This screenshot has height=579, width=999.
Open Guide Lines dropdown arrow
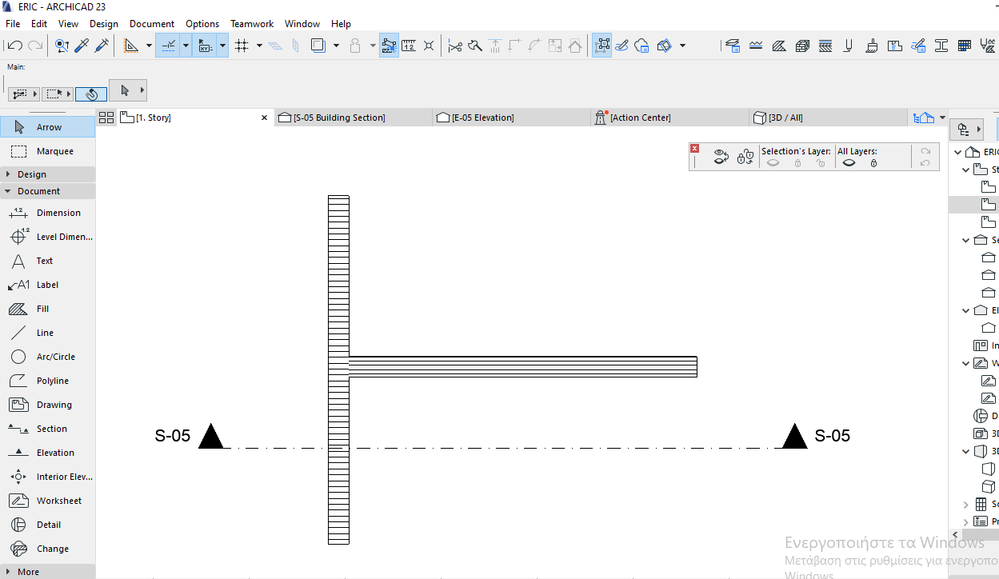tap(185, 46)
